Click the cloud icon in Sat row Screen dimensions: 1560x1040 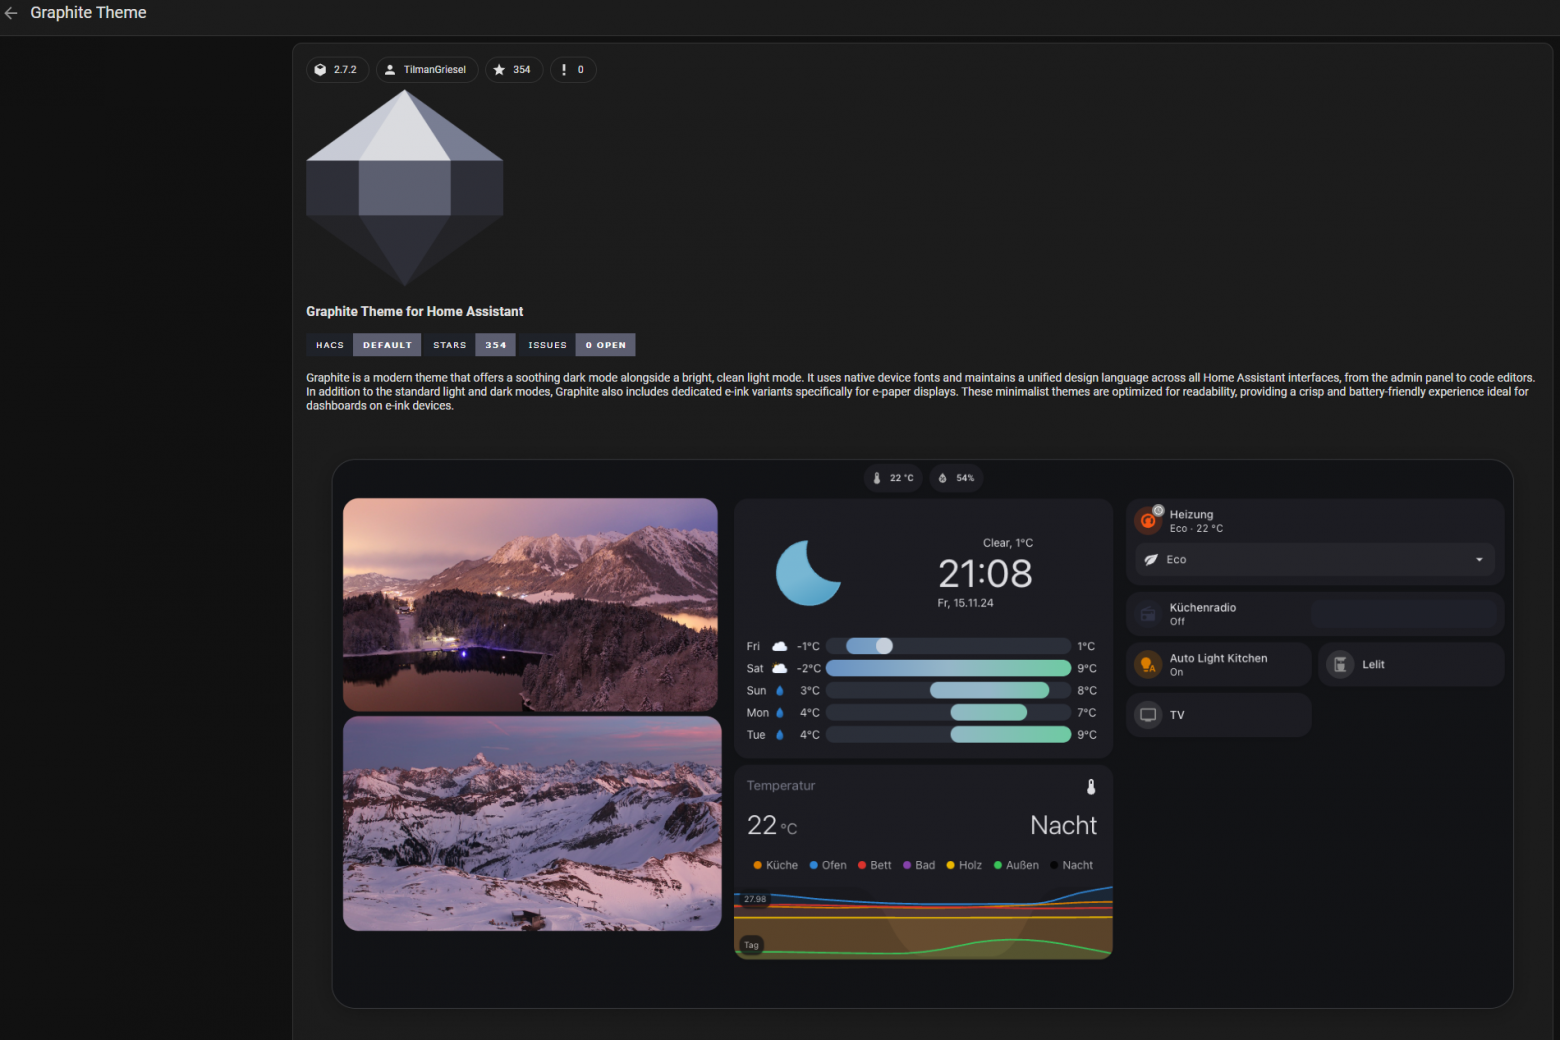tap(779, 669)
